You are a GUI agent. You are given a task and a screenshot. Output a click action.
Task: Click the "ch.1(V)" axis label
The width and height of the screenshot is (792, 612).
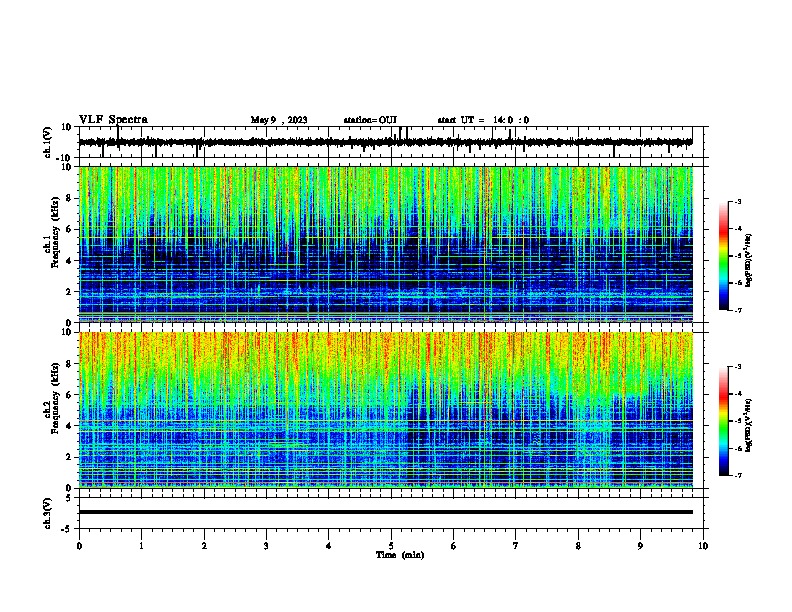pos(48,142)
